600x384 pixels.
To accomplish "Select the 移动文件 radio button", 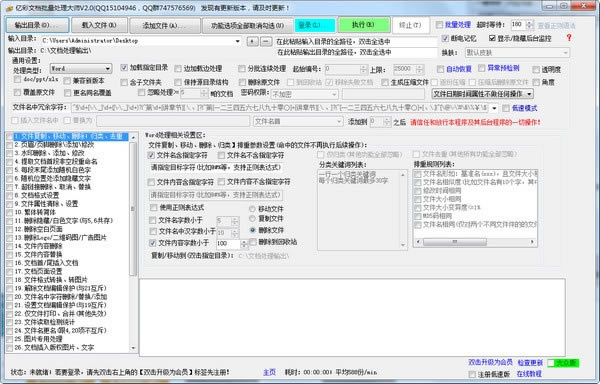I will click(252, 209).
